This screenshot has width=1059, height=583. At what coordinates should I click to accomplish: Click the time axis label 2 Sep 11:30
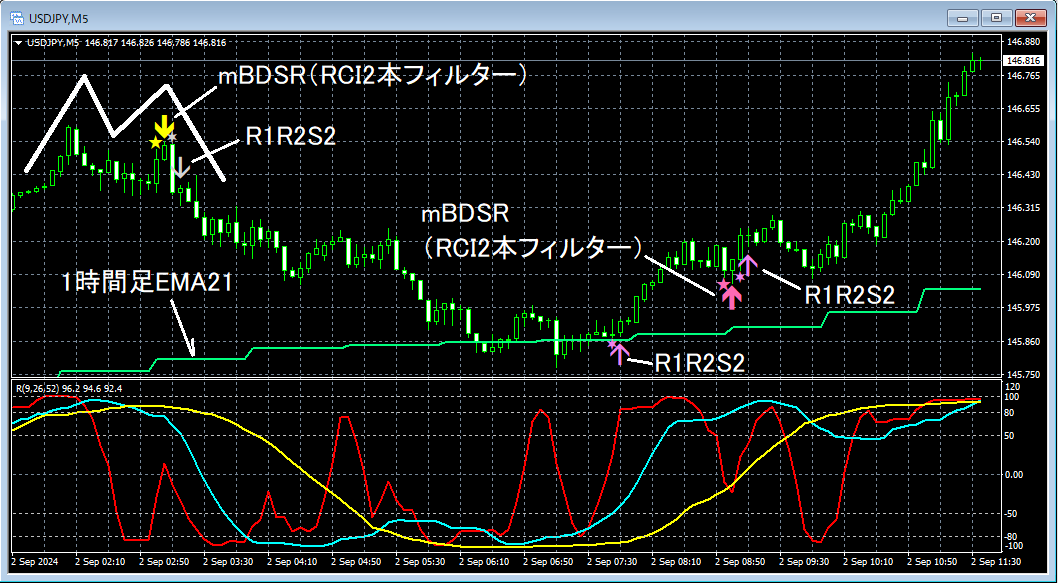(x=995, y=561)
